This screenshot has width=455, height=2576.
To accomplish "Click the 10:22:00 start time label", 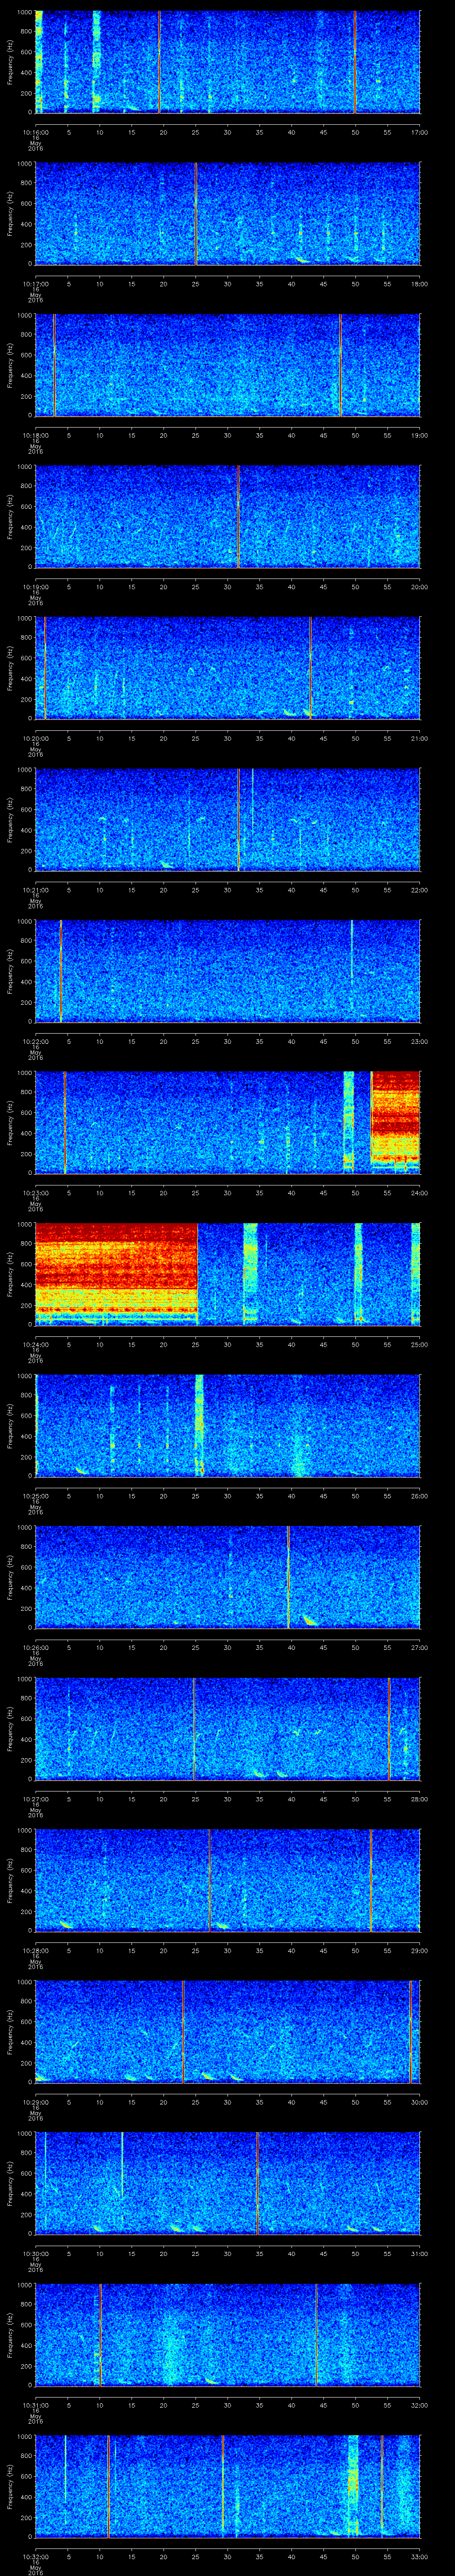I will point(35,1041).
